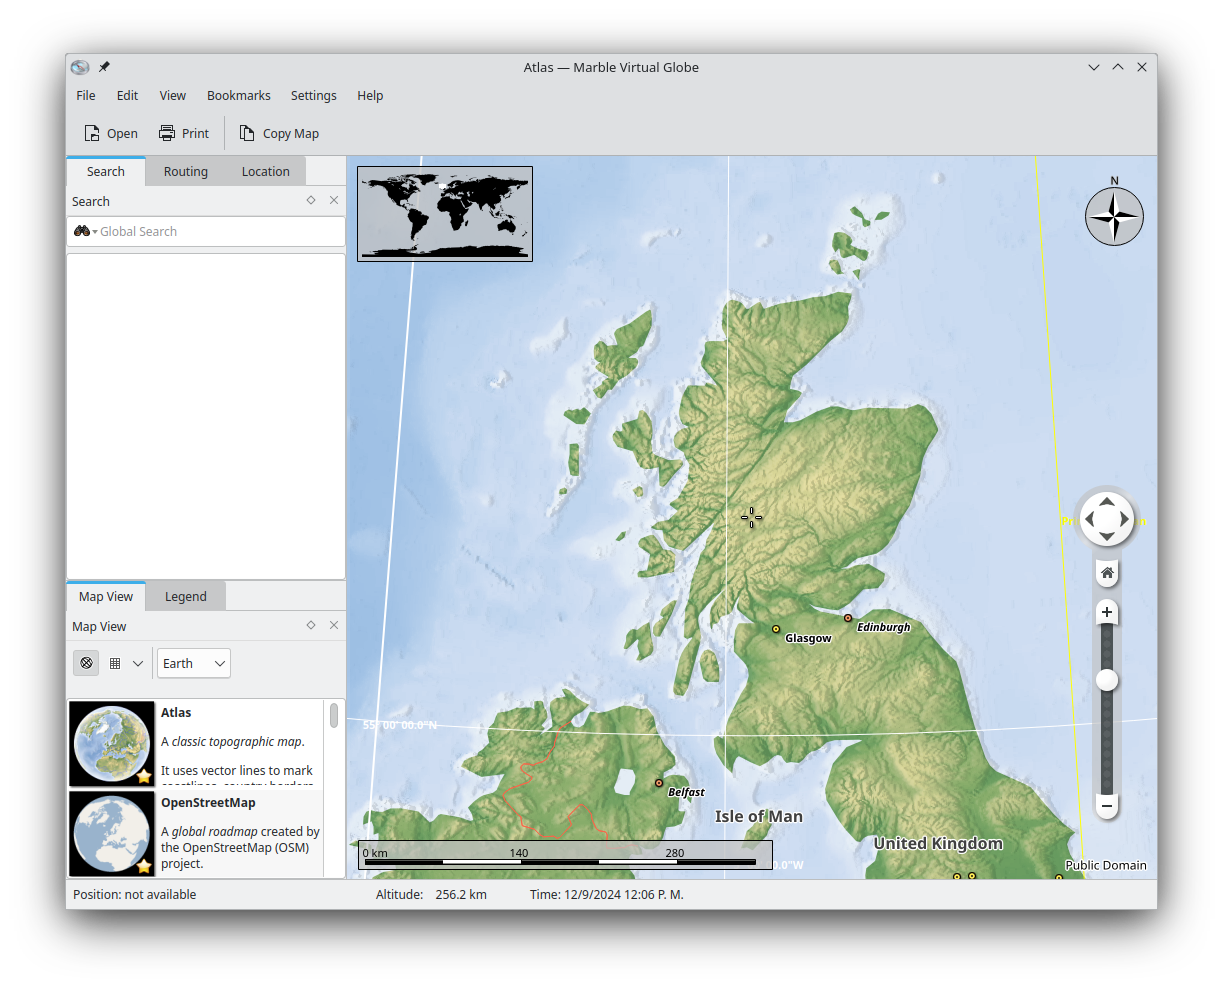Click the home button on map navigation

[x=1107, y=573]
